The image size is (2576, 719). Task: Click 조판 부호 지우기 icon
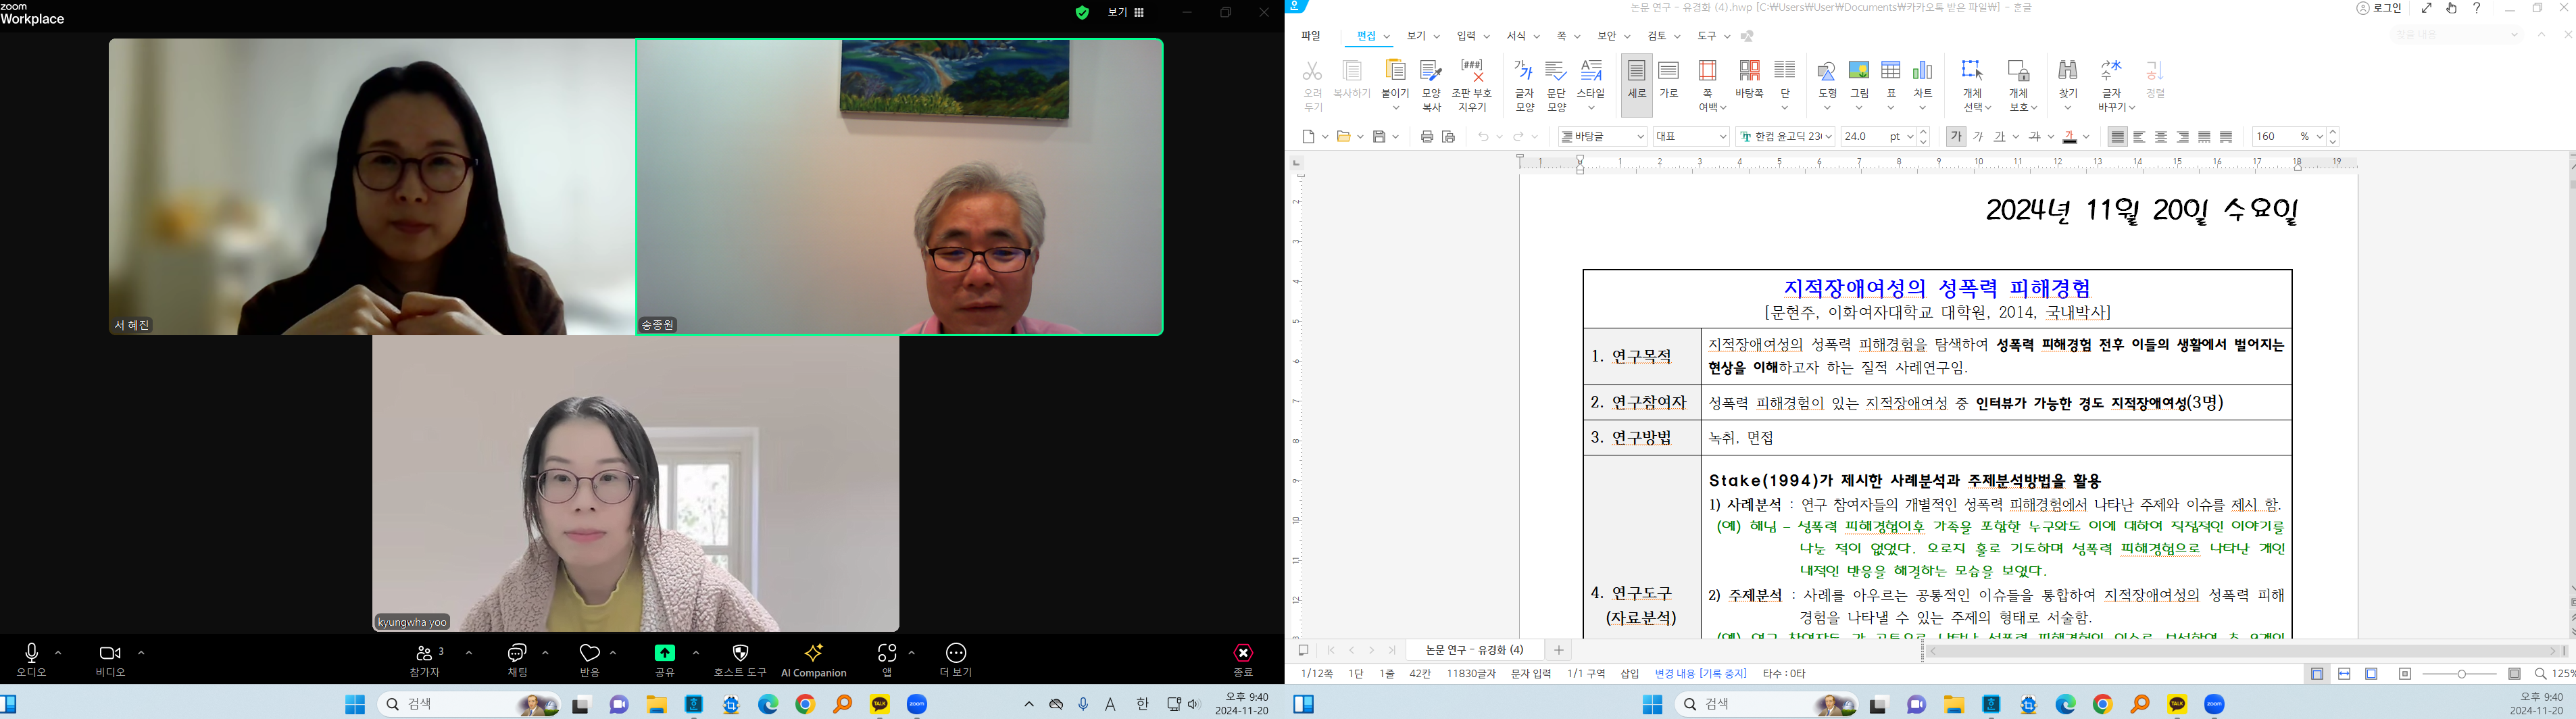tap(1471, 71)
